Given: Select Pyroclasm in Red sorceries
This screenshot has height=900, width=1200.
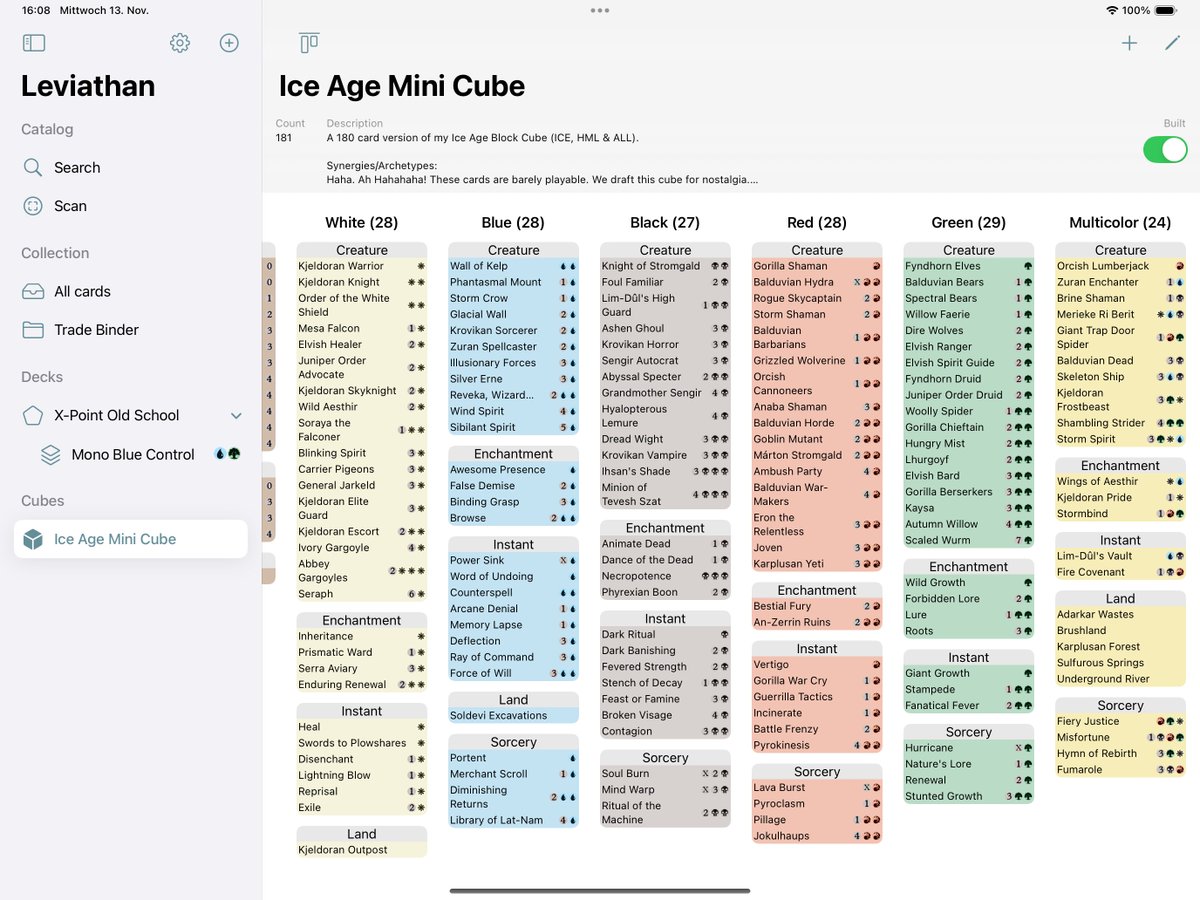Looking at the screenshot, I should click(x=817, y=803).
